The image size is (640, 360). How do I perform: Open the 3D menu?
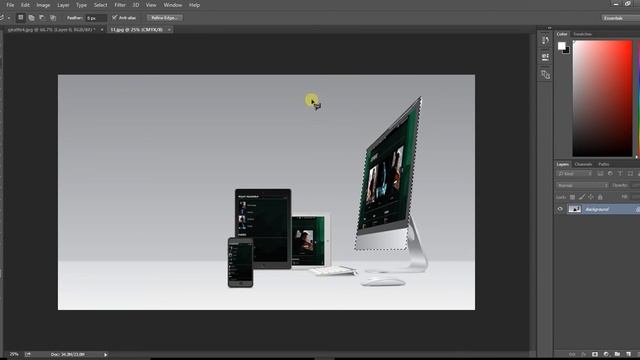click(136, 5)
